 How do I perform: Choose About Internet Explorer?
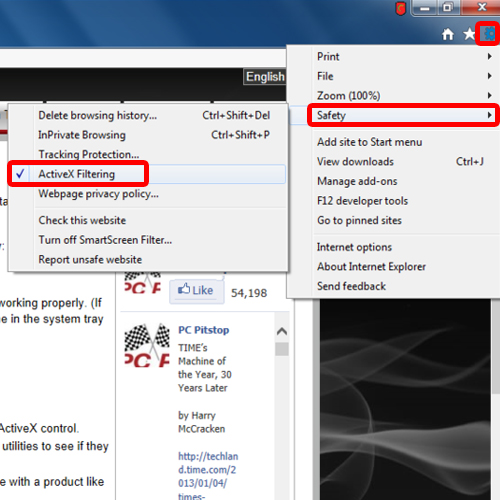coord(405,267)
